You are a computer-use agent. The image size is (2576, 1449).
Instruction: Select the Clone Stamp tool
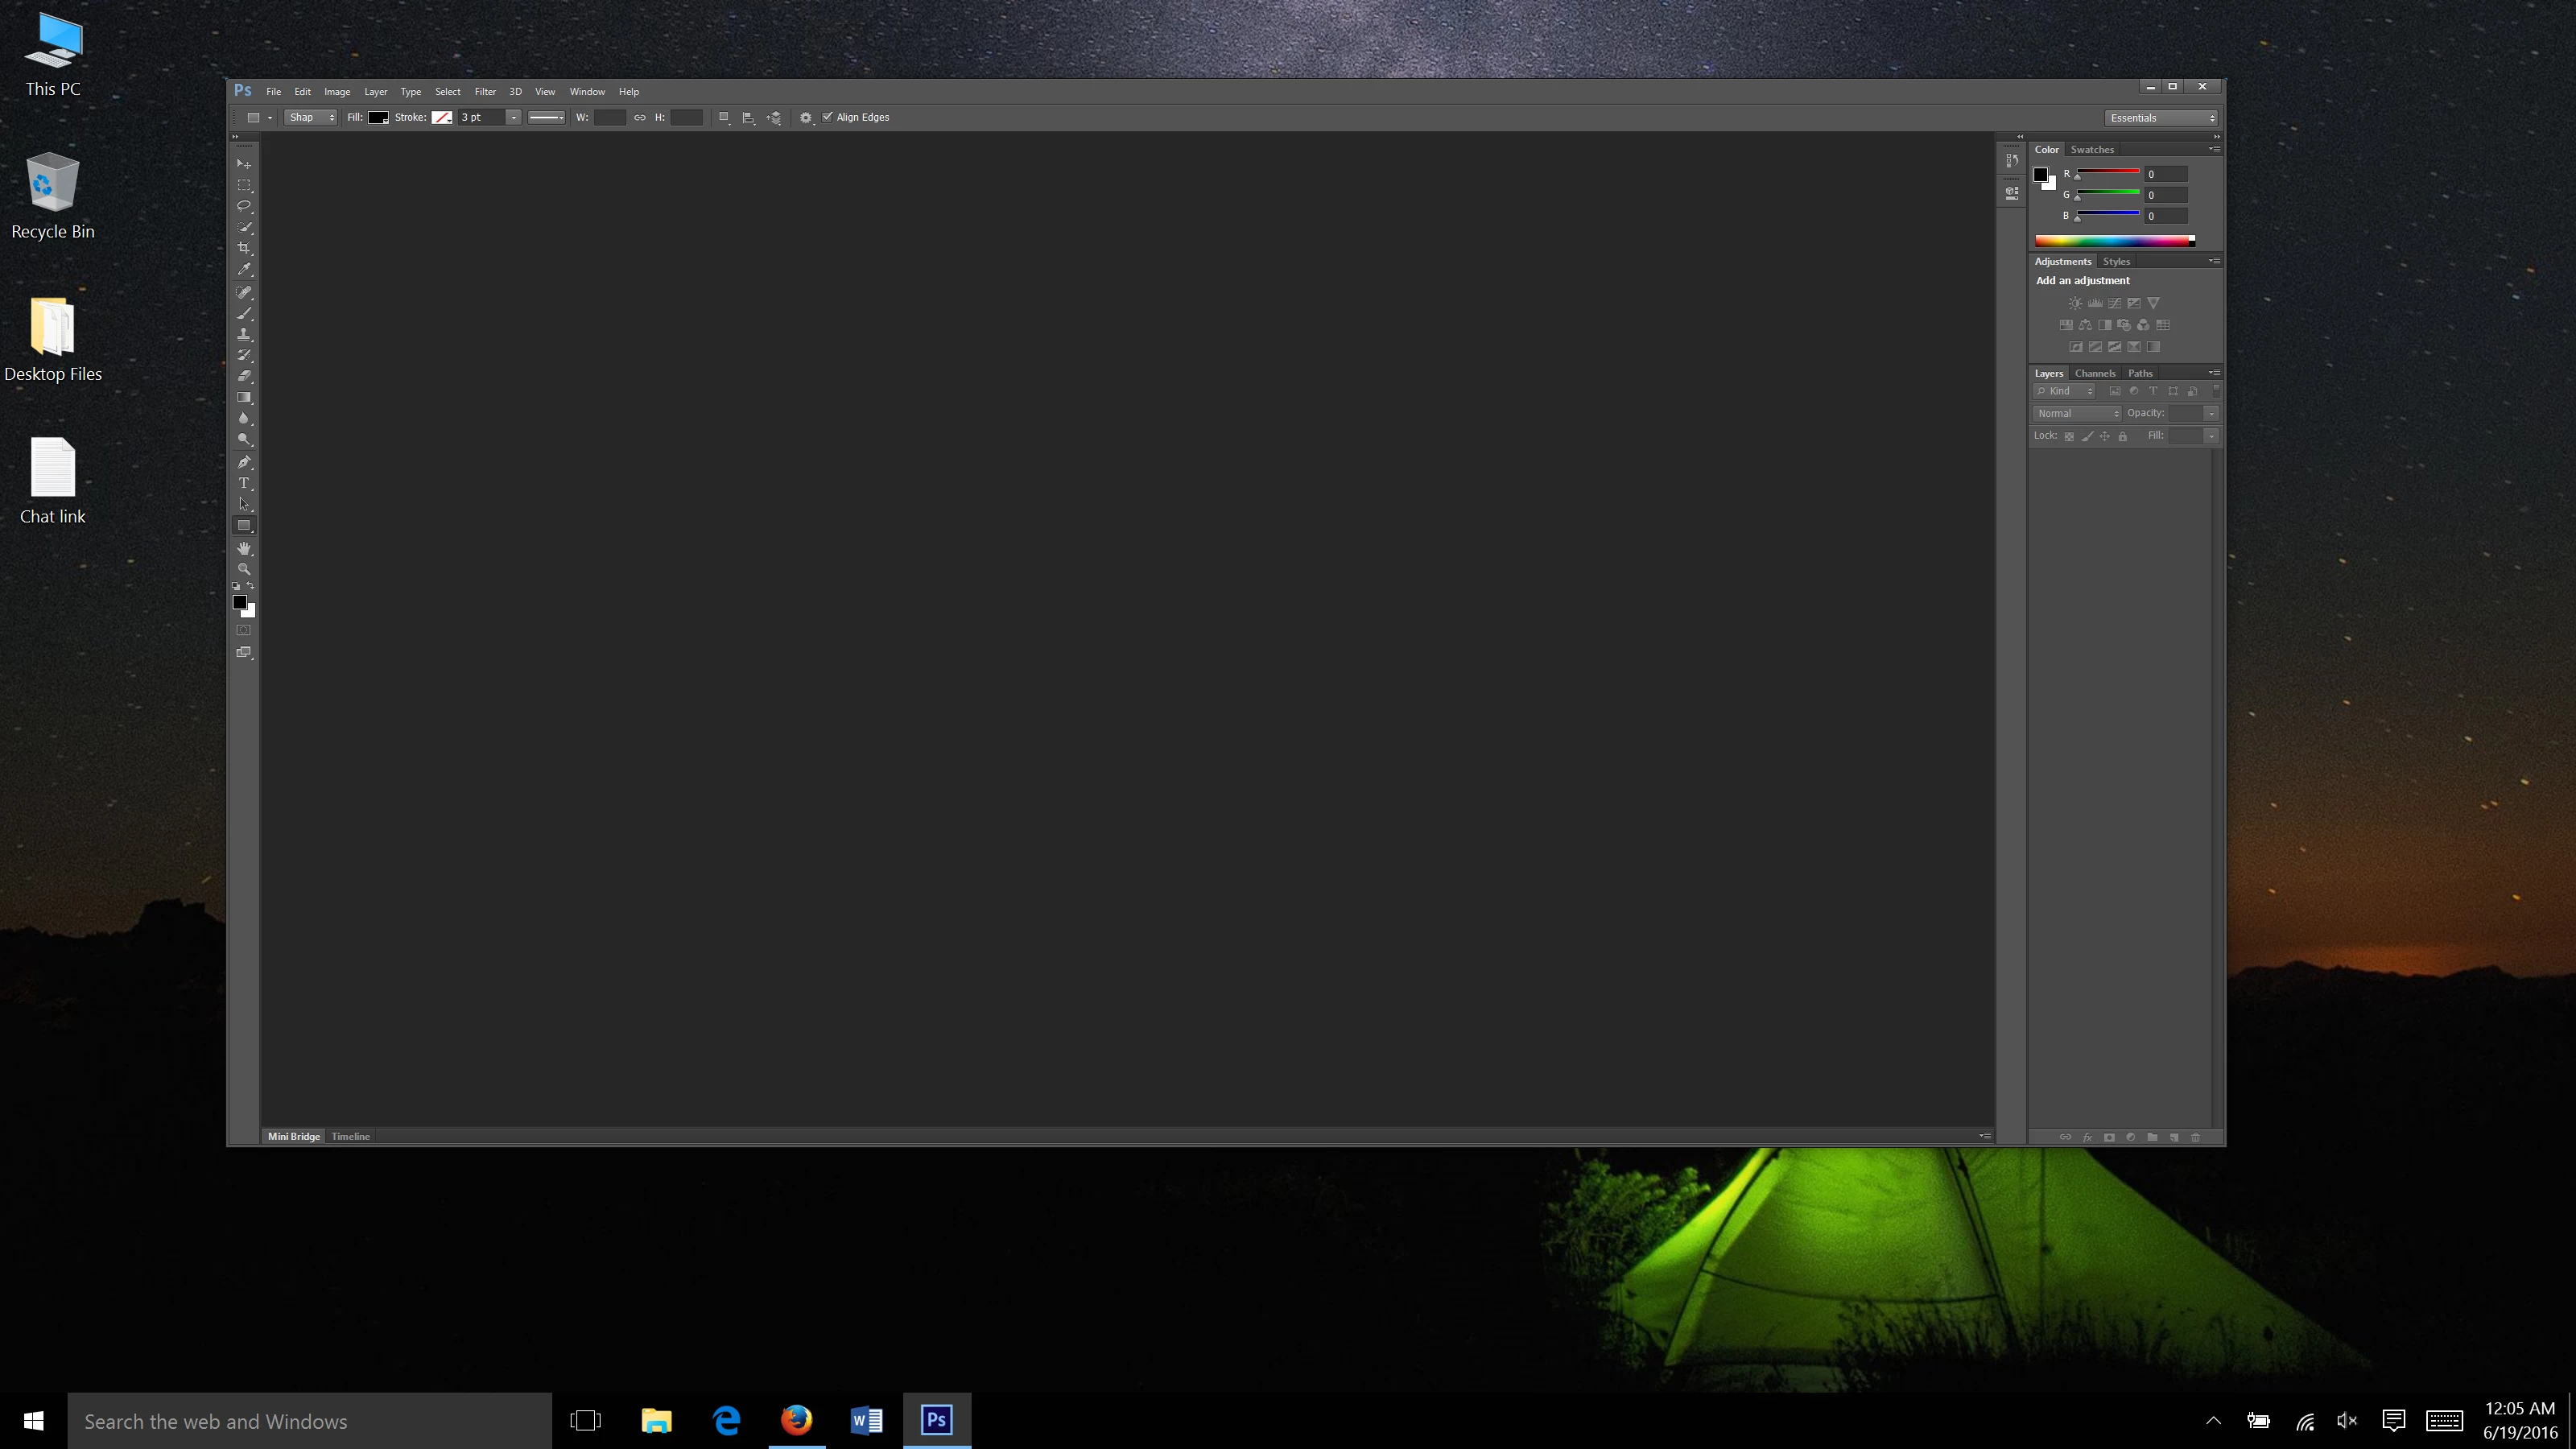(x=243, y=334)
